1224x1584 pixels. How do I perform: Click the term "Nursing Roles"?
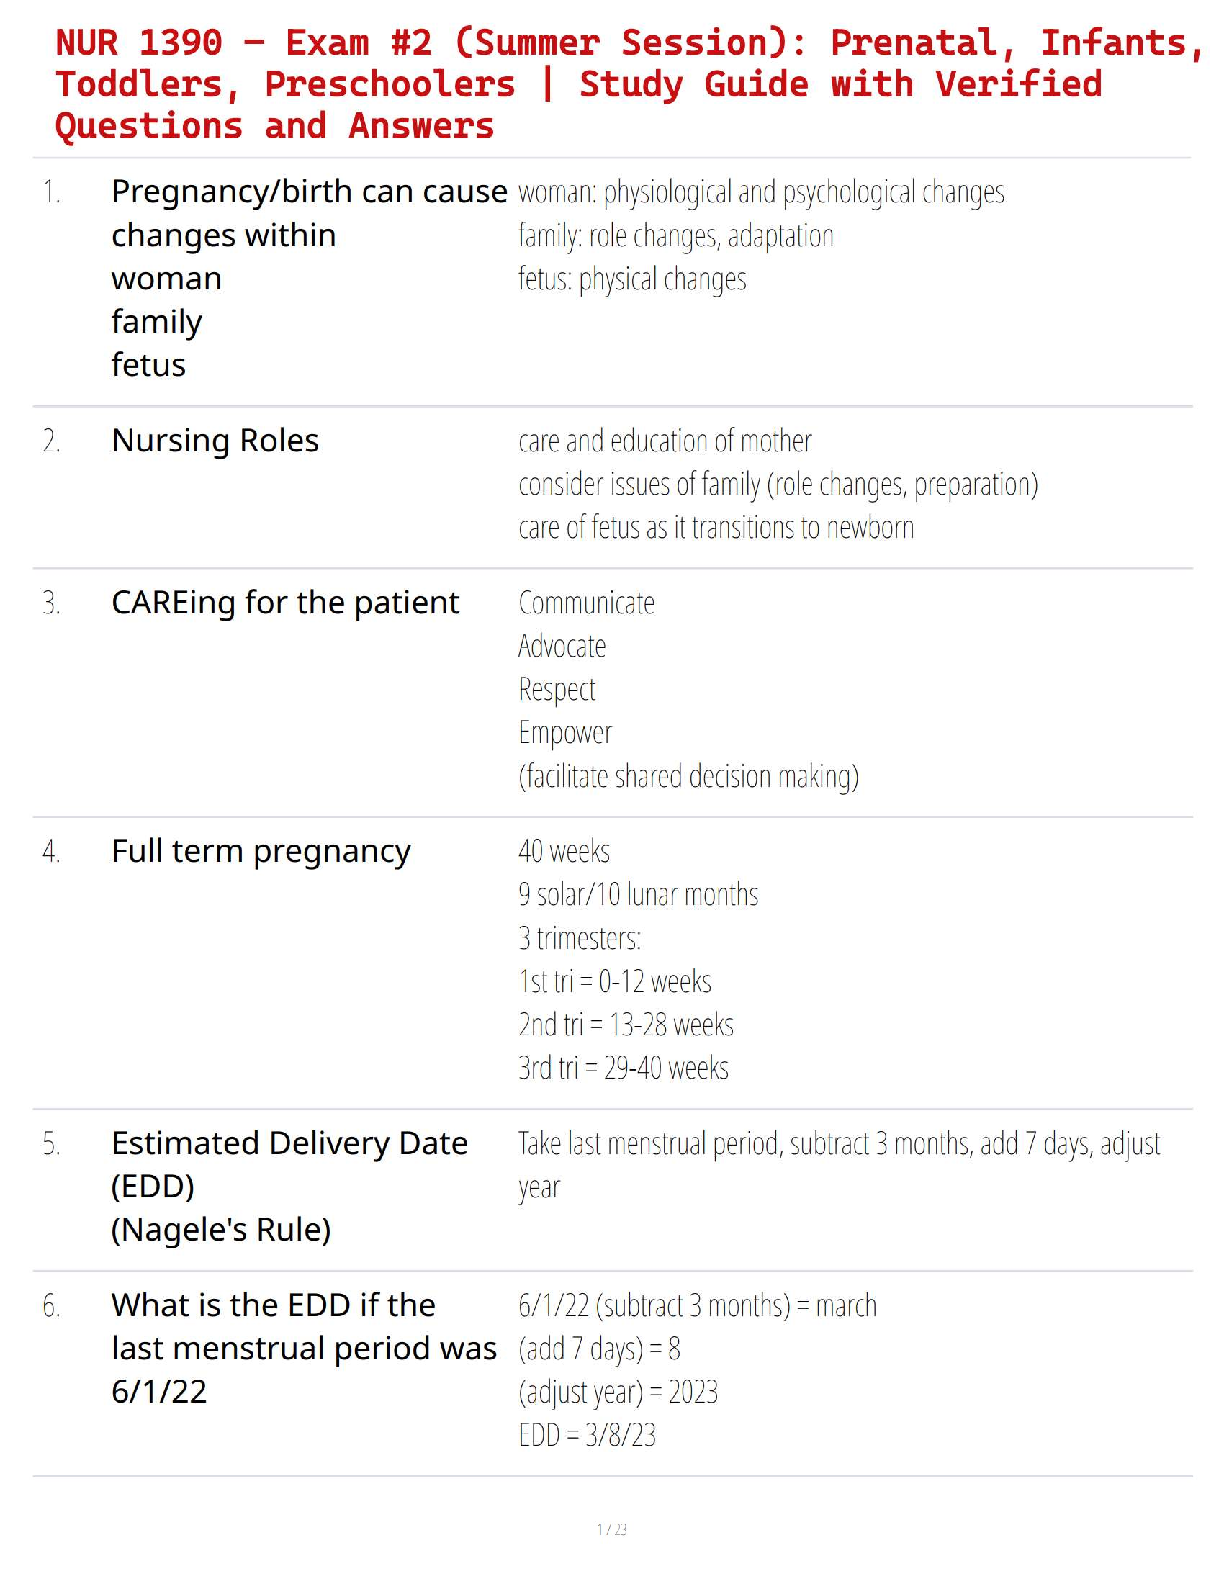pyautogui.click(x=215, y=441)
